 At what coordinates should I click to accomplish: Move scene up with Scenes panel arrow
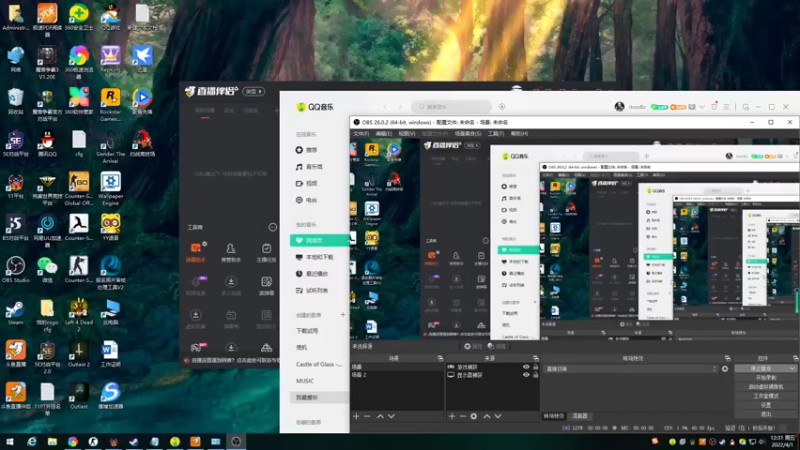(x=380, y=416)
